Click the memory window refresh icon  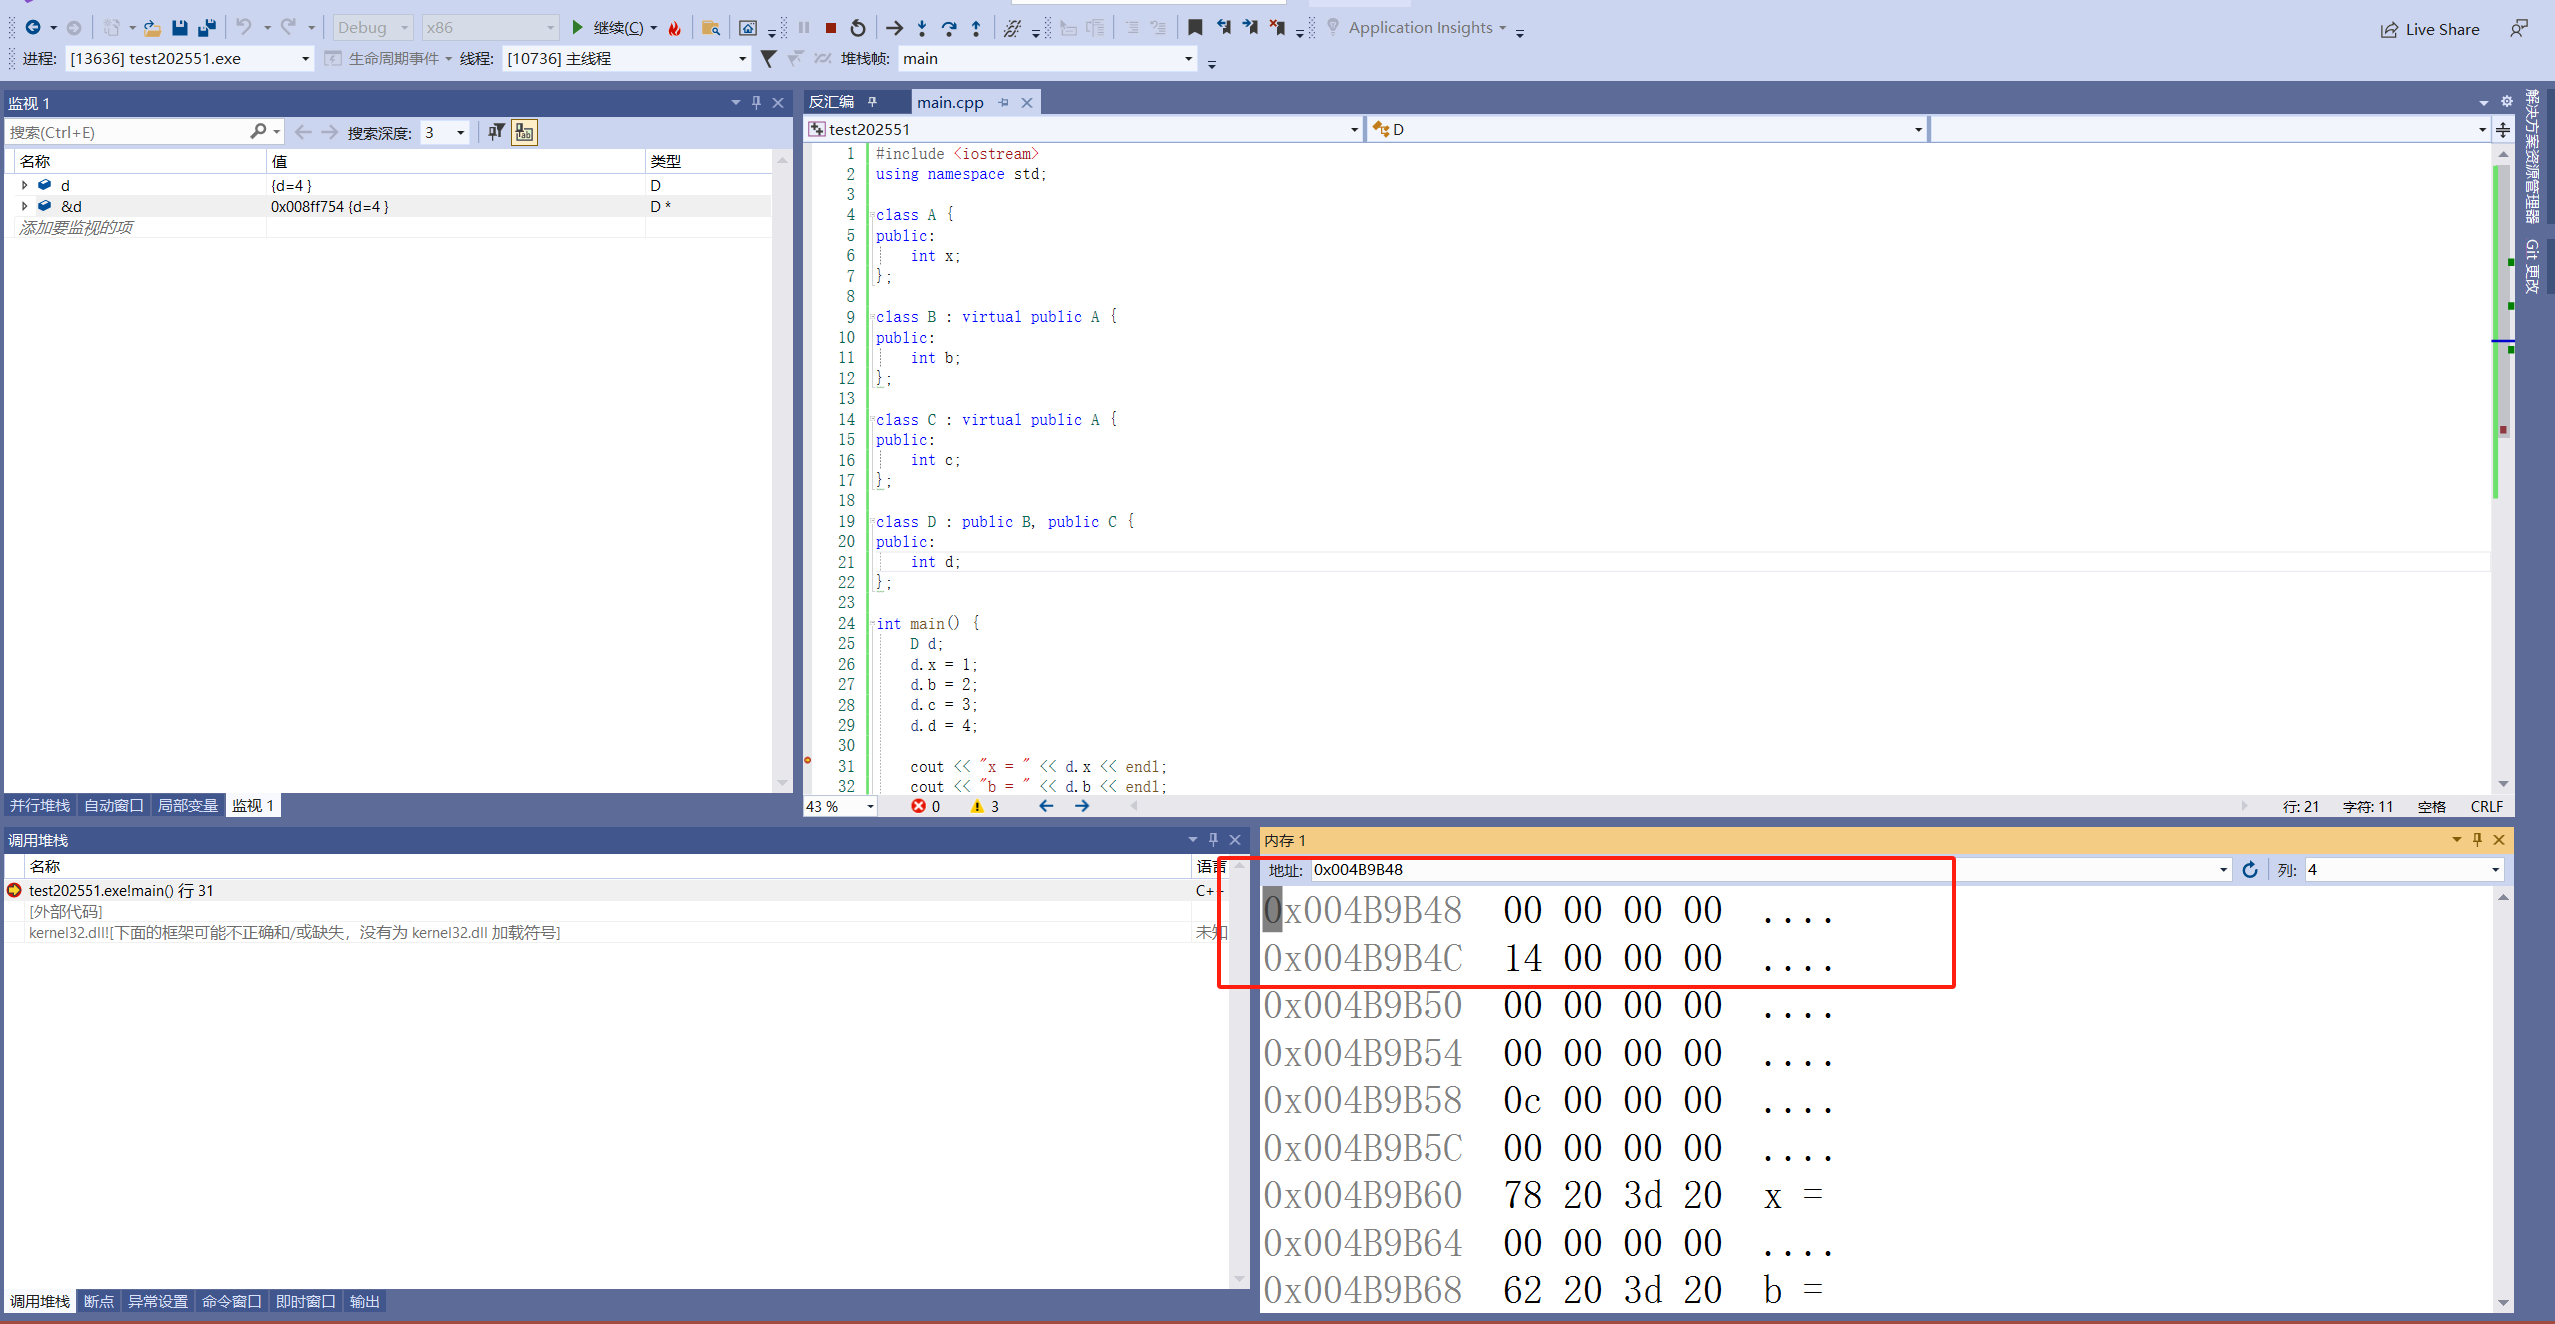click(2250, 870)
